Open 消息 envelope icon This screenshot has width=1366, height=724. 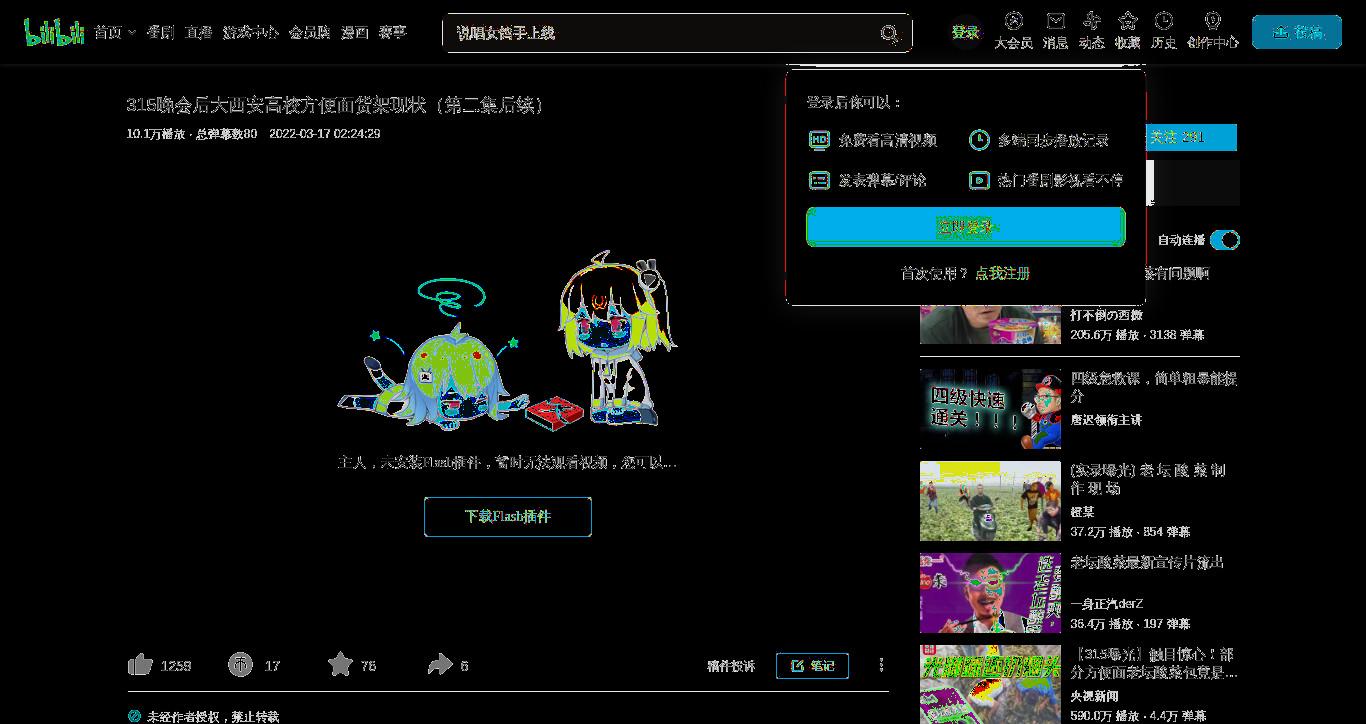(1055, 20)
